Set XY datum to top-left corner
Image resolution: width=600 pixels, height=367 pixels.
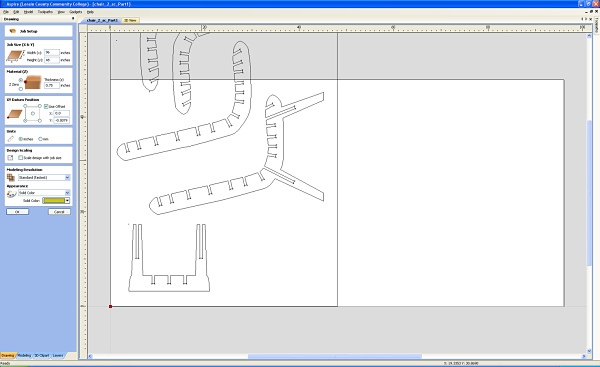pos(25,106)
